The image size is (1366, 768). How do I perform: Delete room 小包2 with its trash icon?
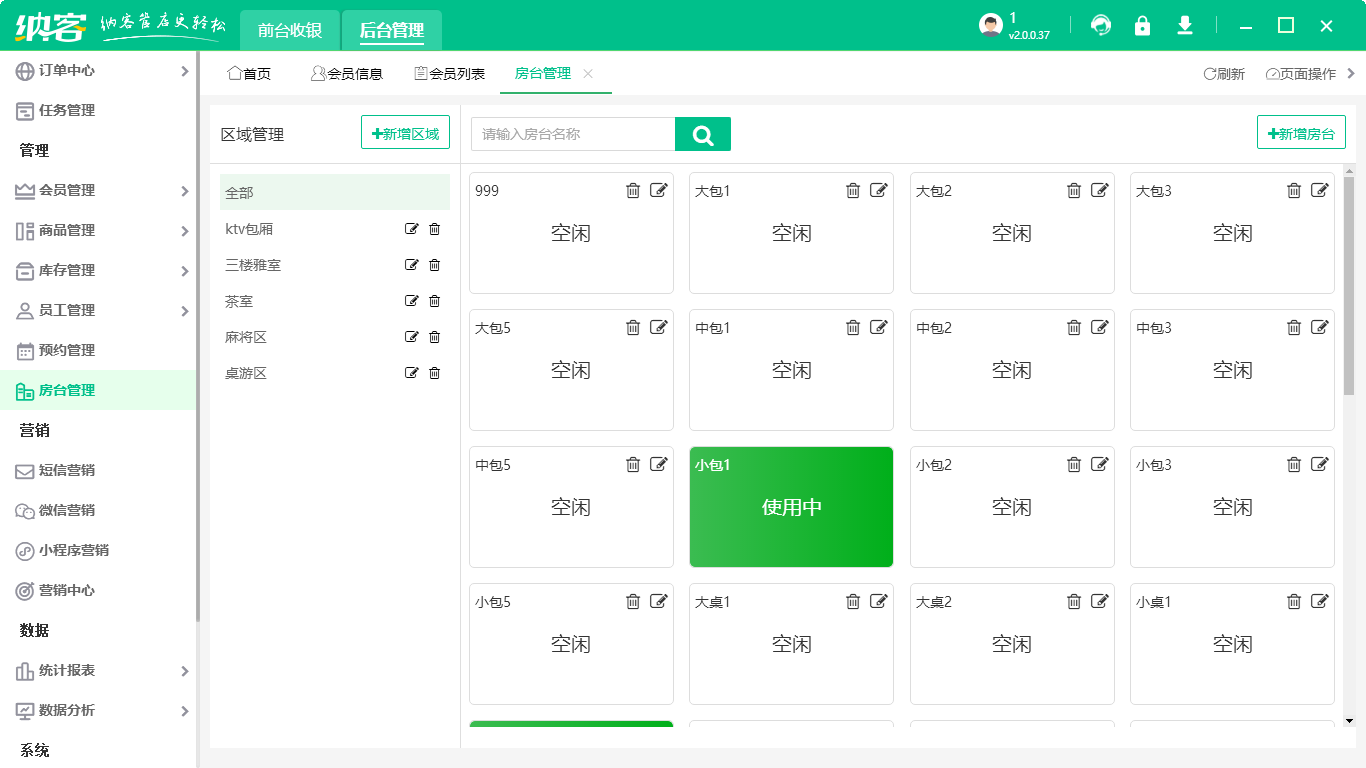pyautogui.click(x=1074, y=464)
